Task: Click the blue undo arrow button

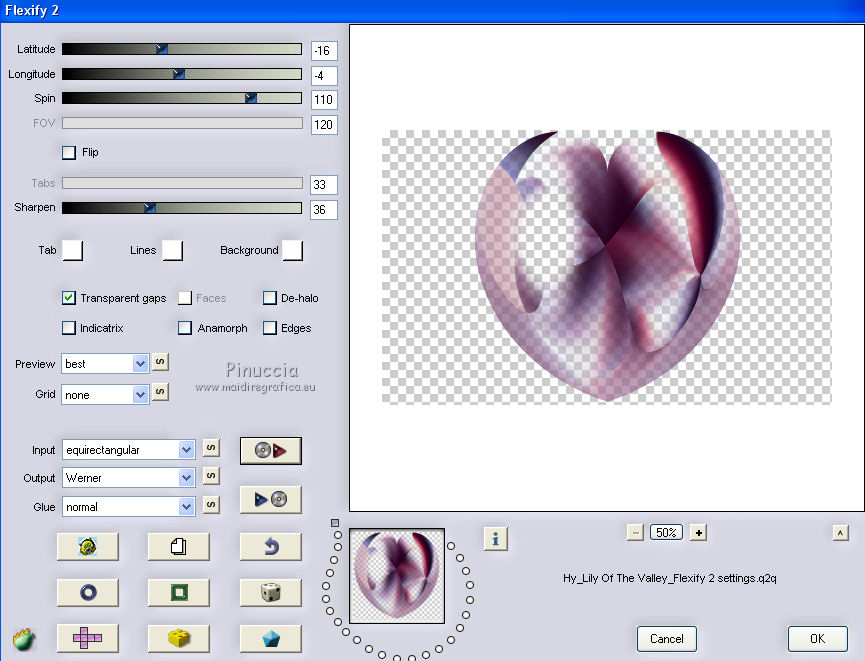Action: pyautogui.click(x=270, y=547)
